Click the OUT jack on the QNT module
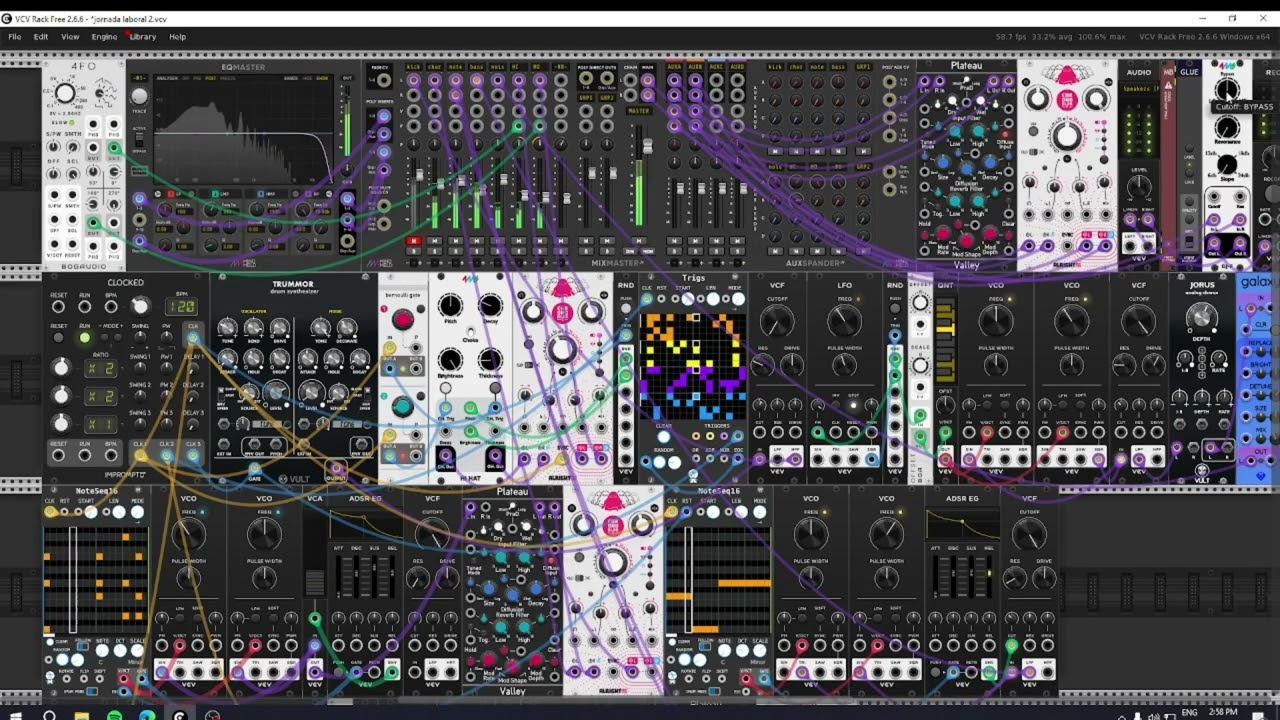The image size is (1280, 720). point(945,458)
